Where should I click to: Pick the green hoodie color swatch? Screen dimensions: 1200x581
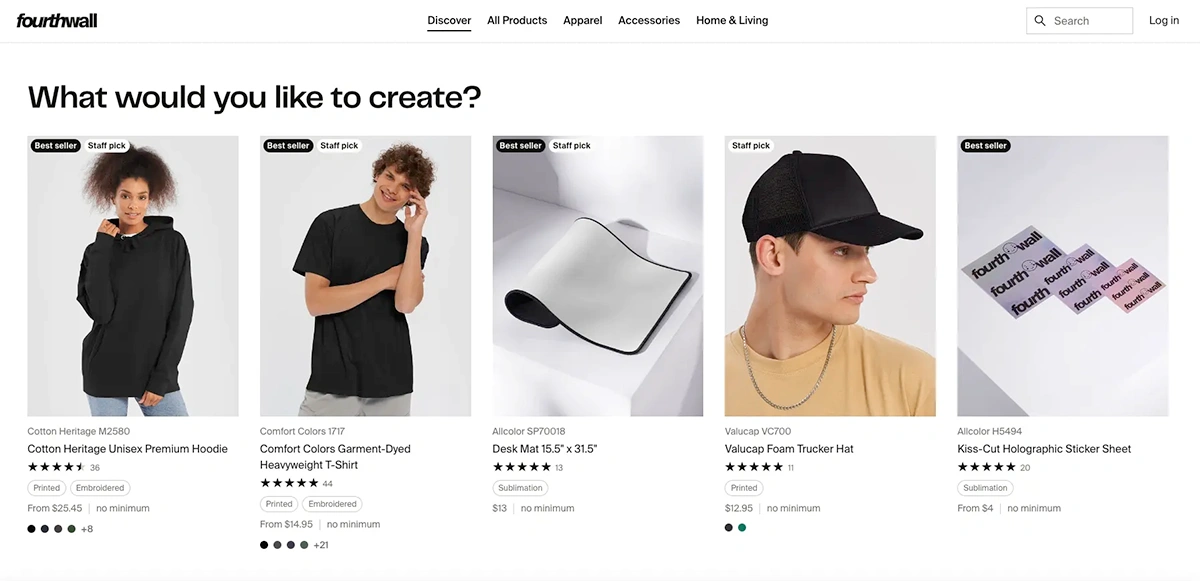[x=71, y=529]
